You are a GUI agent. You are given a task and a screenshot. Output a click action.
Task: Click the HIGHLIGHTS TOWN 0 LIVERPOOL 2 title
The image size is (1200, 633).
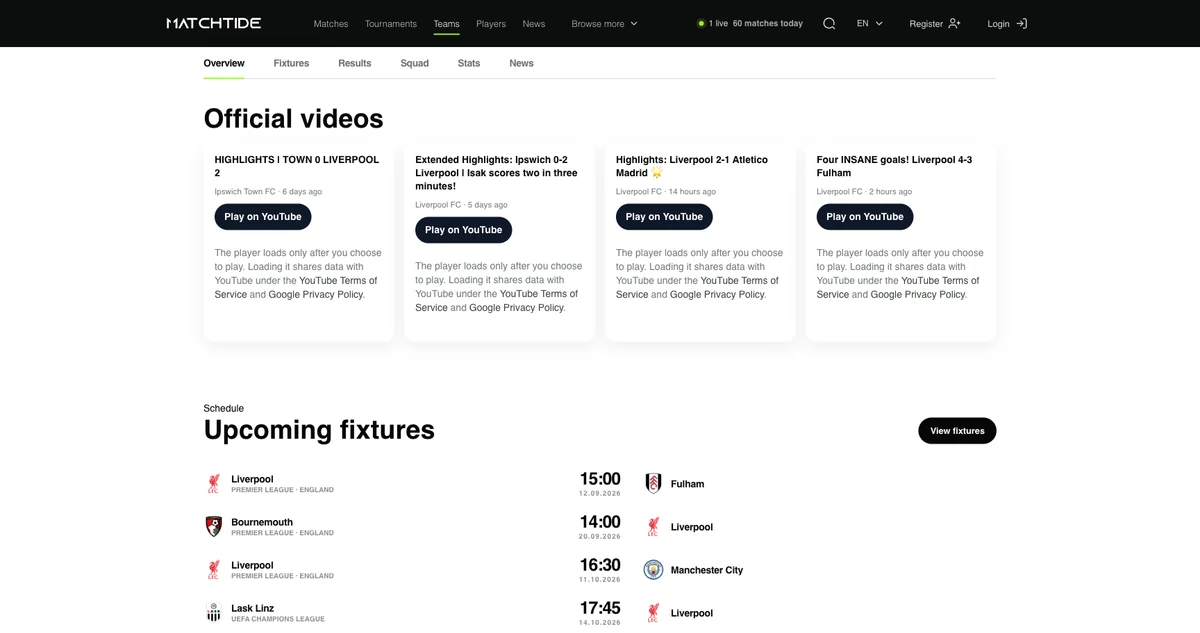click(x=296, y=166)
